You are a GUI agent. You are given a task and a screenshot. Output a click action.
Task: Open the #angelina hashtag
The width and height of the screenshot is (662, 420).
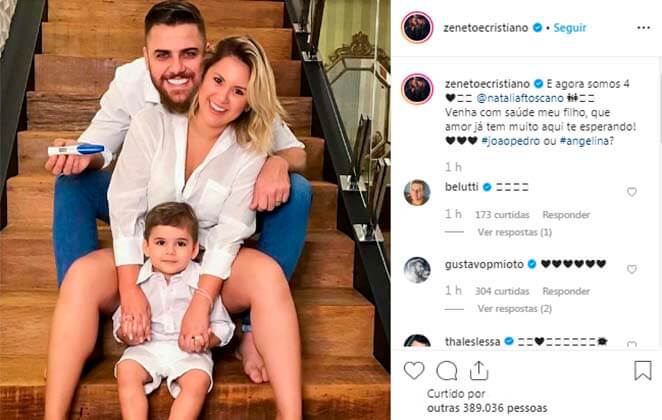coord(584,141)
